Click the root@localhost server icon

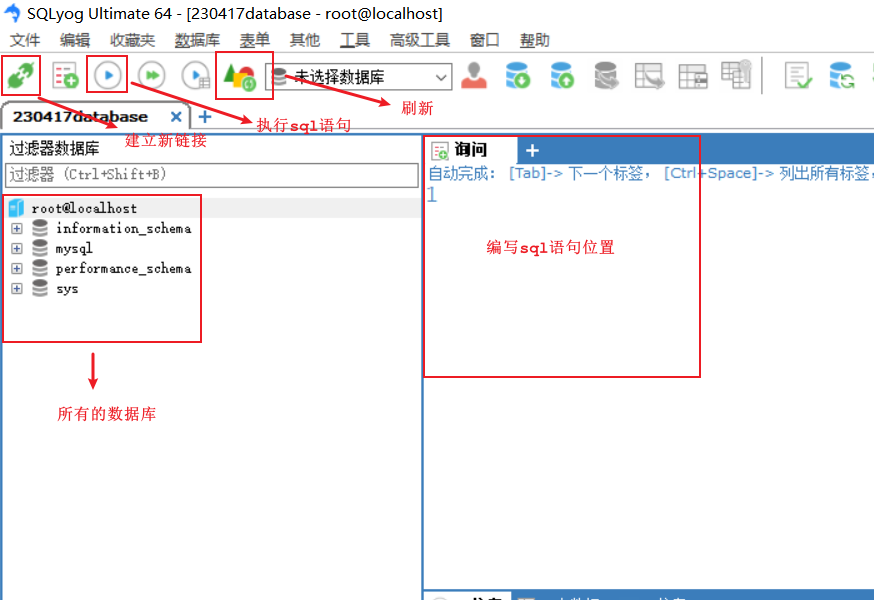(17, 208)
